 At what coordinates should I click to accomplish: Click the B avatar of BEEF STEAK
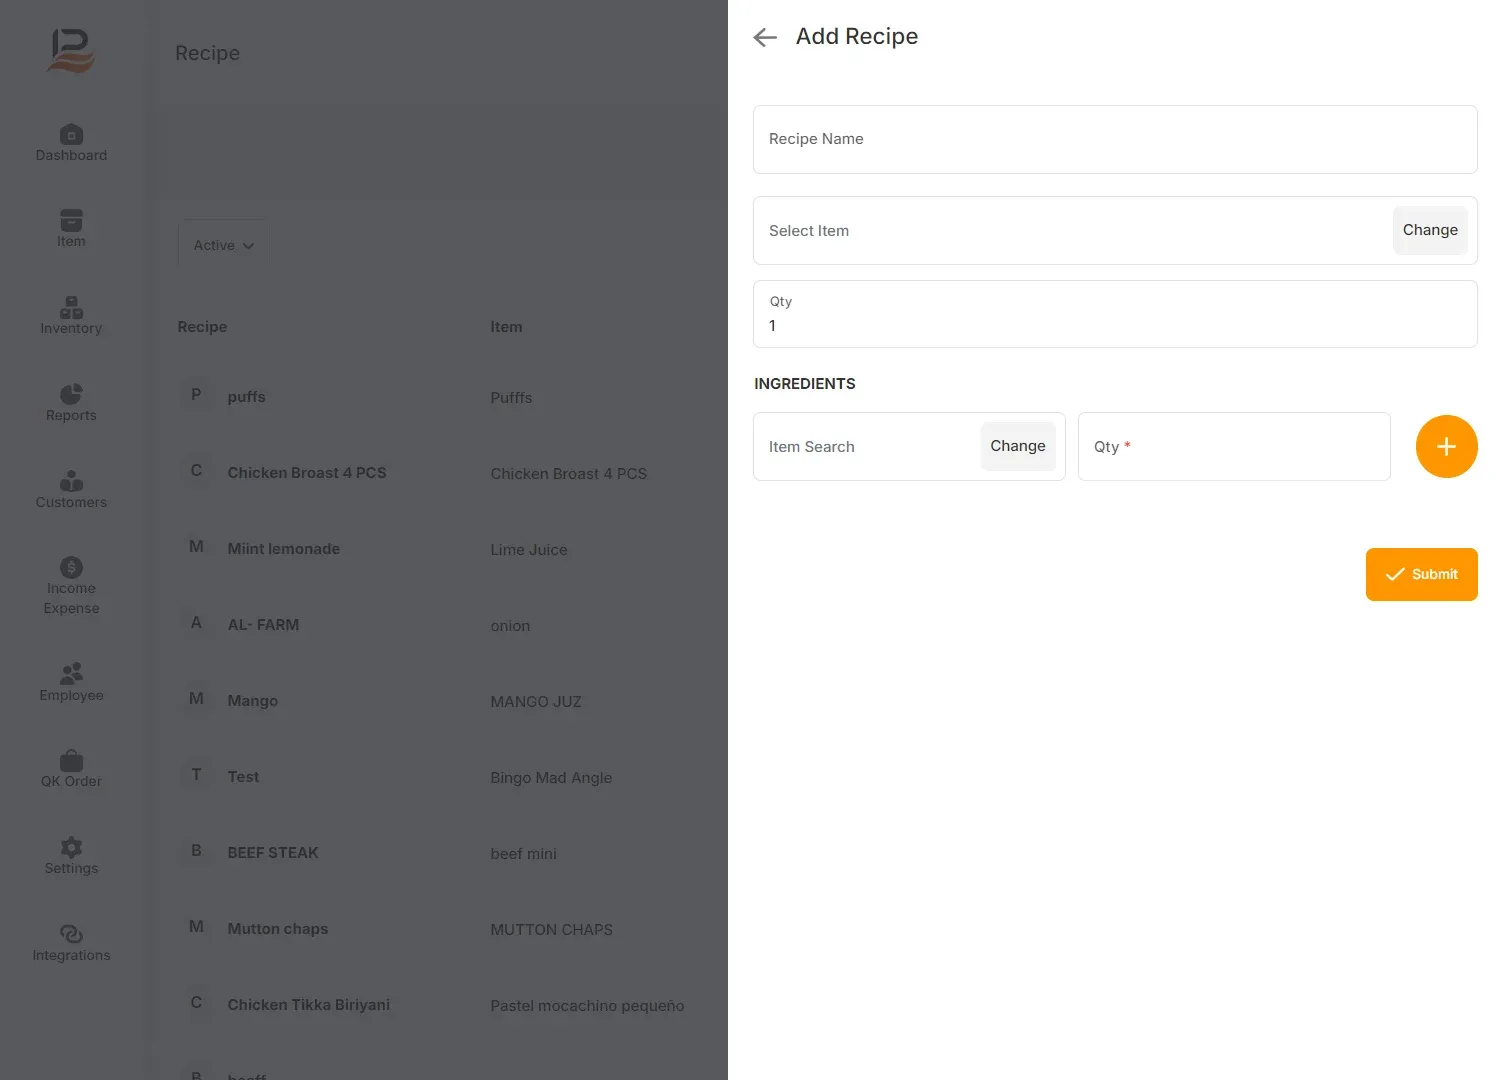point(196,851)
